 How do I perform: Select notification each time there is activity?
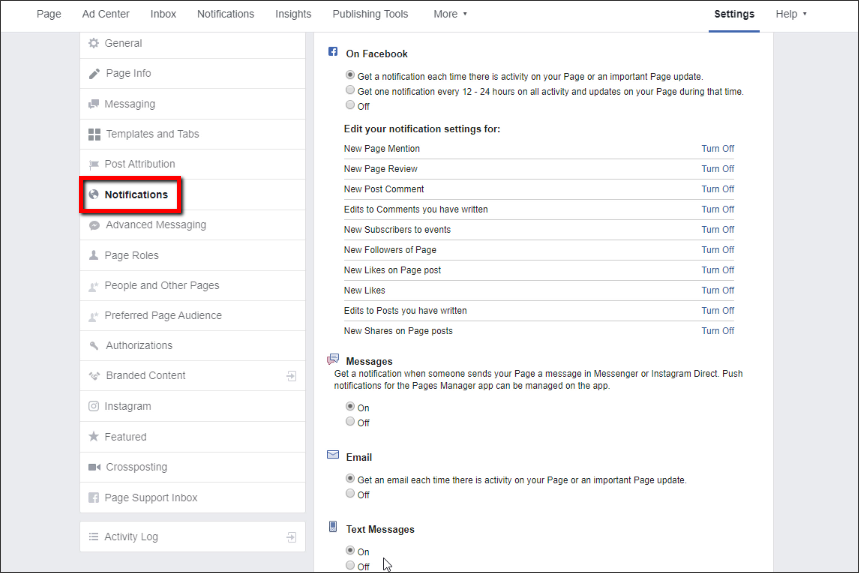[x=350, y=75]
